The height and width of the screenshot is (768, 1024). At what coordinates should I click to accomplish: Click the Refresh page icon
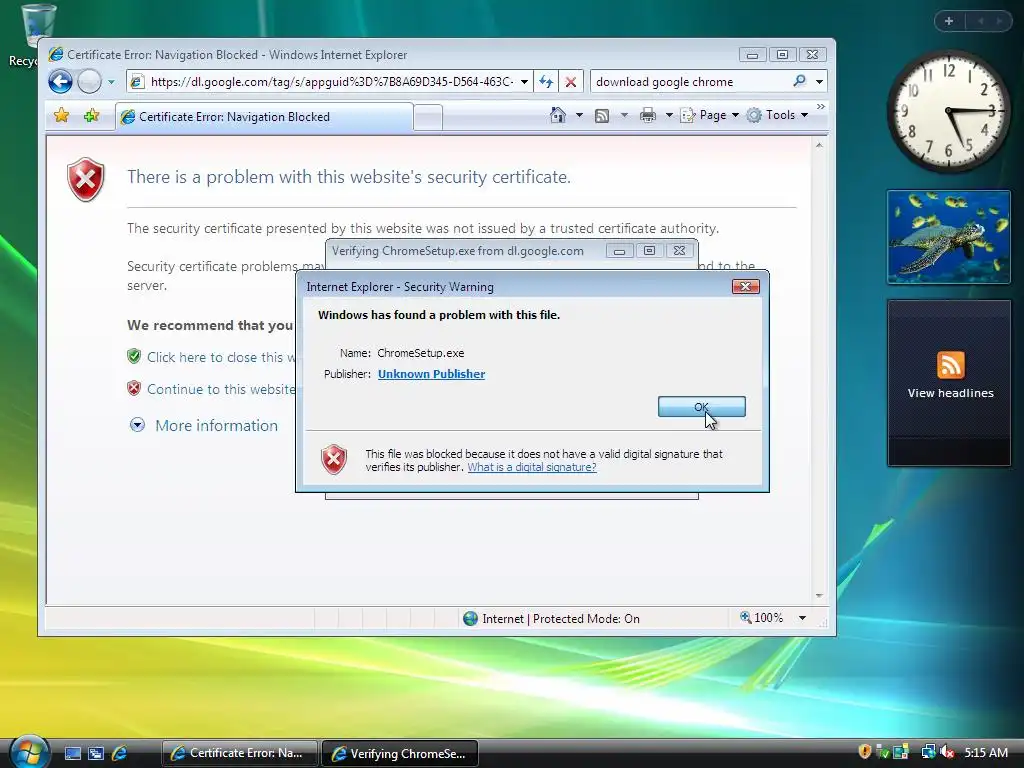tap(546, 82)
